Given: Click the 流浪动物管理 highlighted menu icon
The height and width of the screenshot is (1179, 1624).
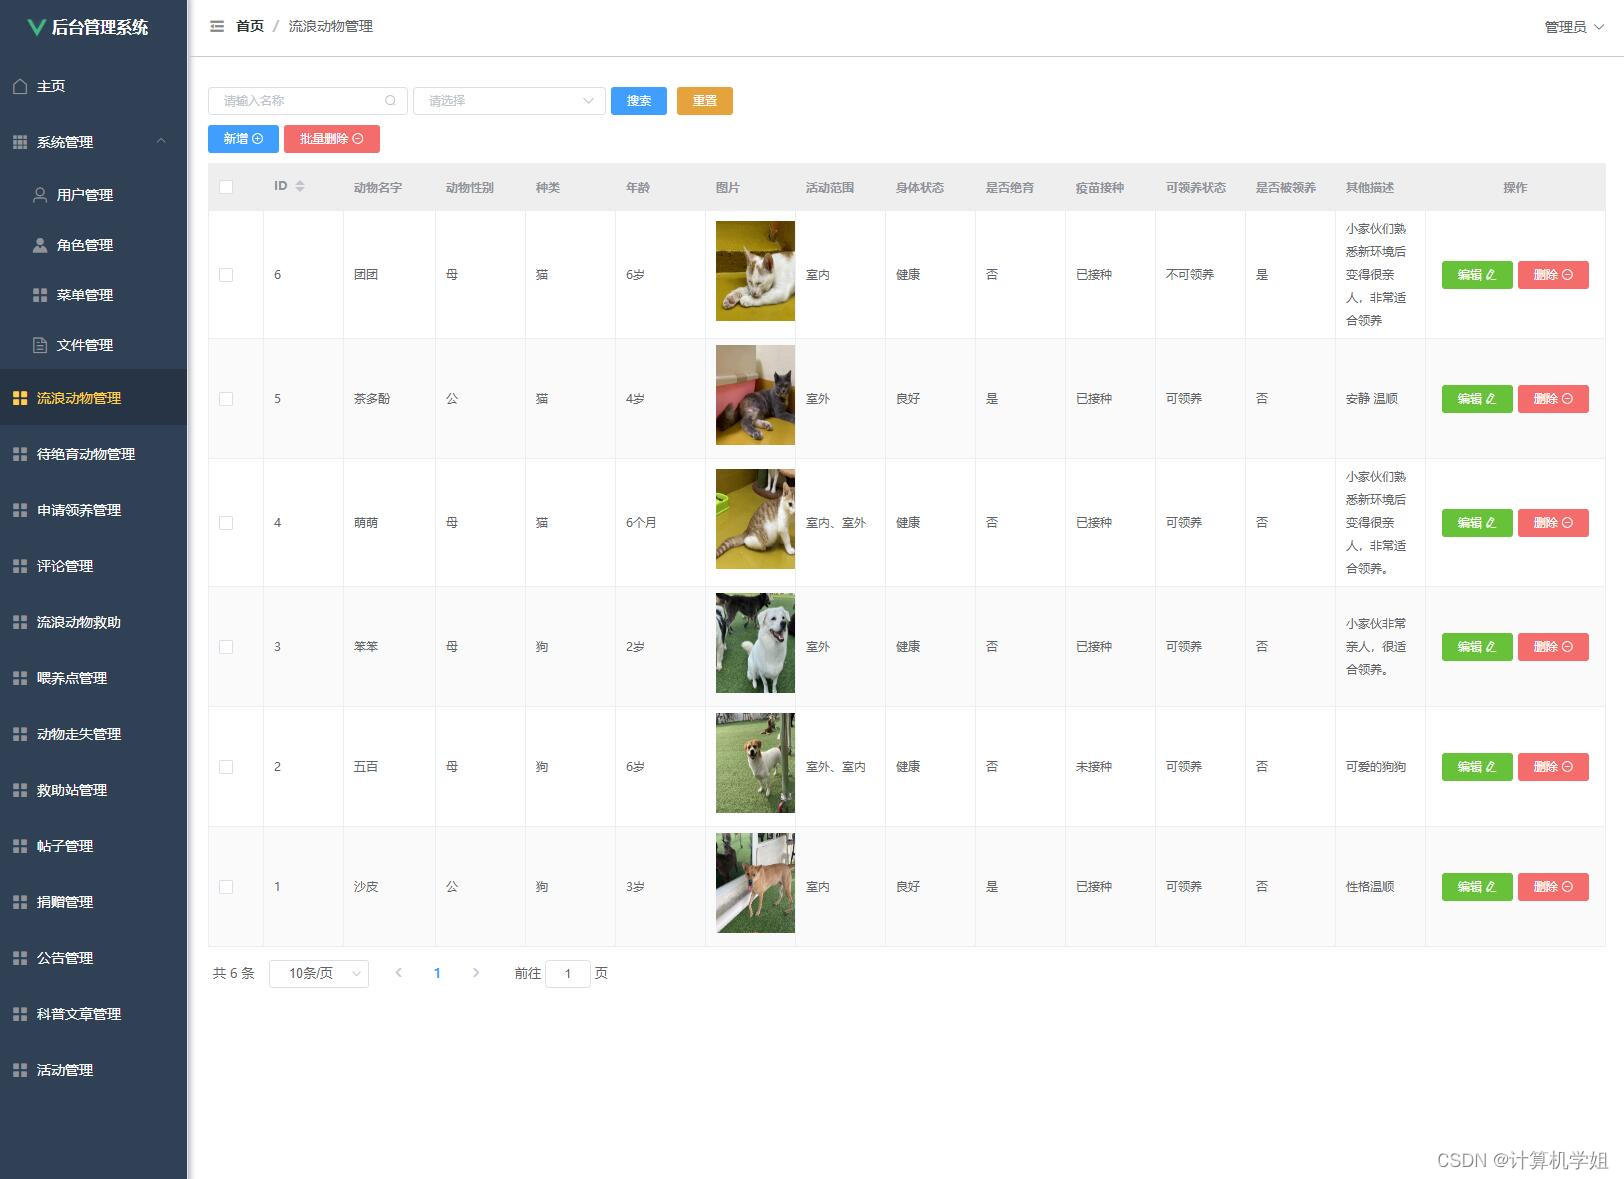Looking at the screenshot, I should (x=20, y=398).
